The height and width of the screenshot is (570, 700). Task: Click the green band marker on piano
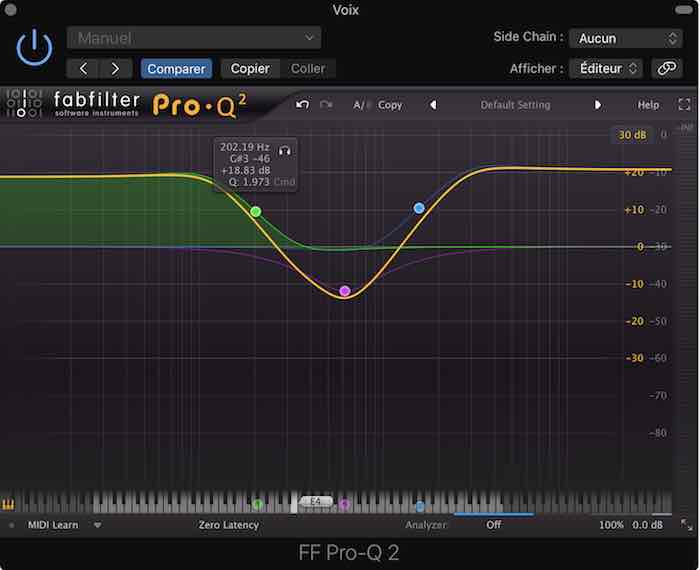tap(257, 505)
